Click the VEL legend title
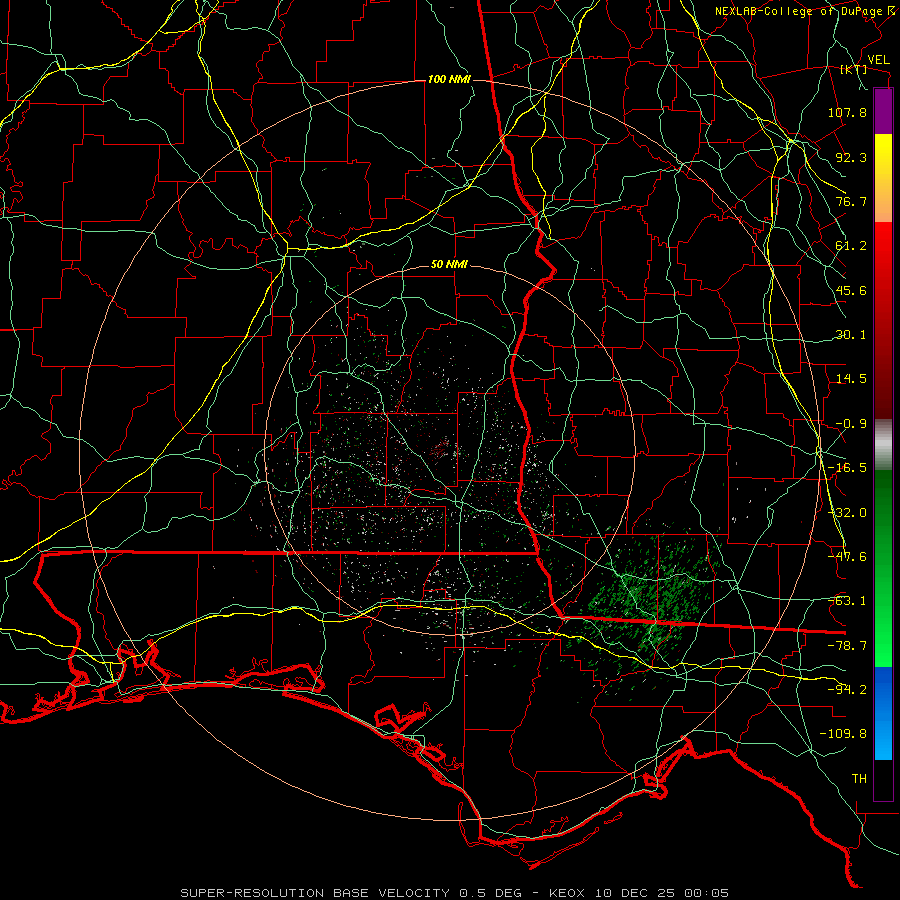 (x=878, y=60)
